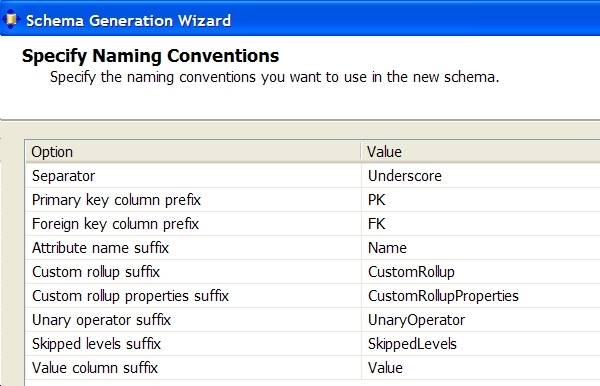600x386 pixels.
Task: Edit the PK value cell
Action: [x=481, y=200]
